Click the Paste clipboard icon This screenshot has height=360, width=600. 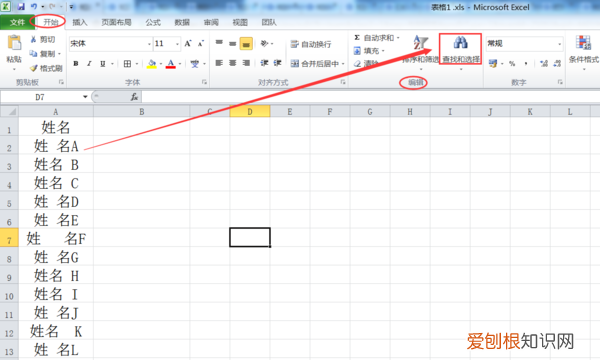point(14,43)
